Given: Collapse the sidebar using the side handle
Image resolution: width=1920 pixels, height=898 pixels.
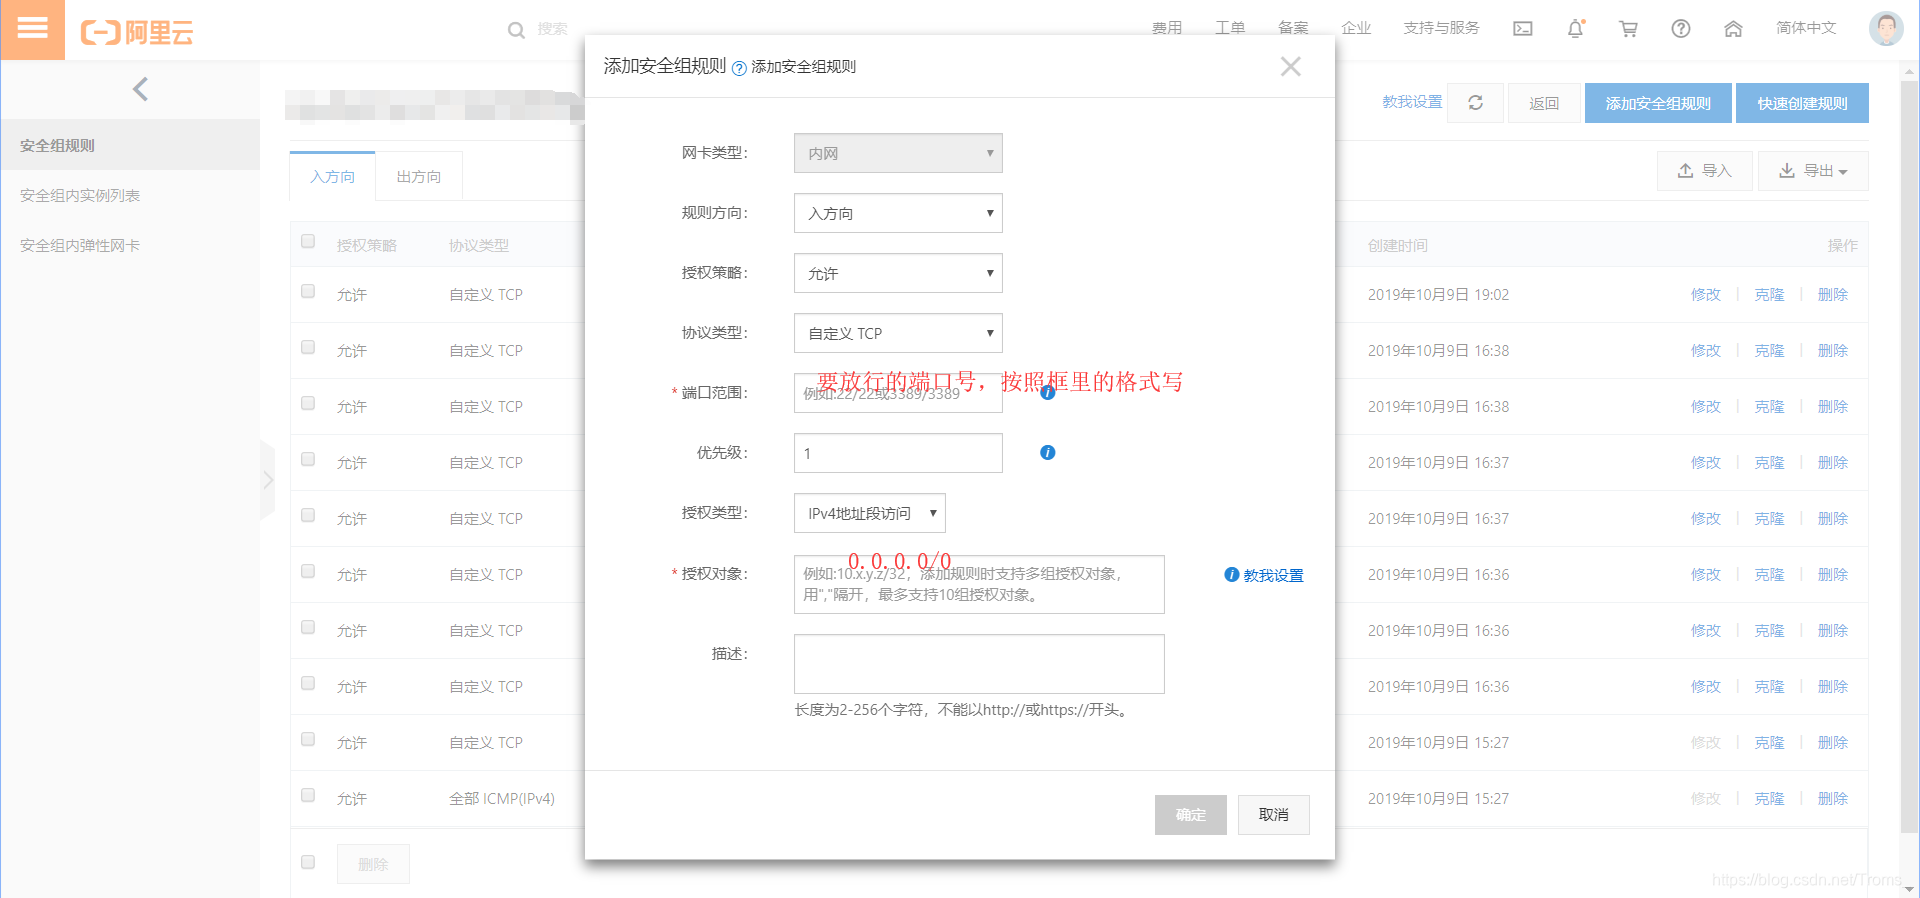Looking at the screenshot, I should coord(267,480).
